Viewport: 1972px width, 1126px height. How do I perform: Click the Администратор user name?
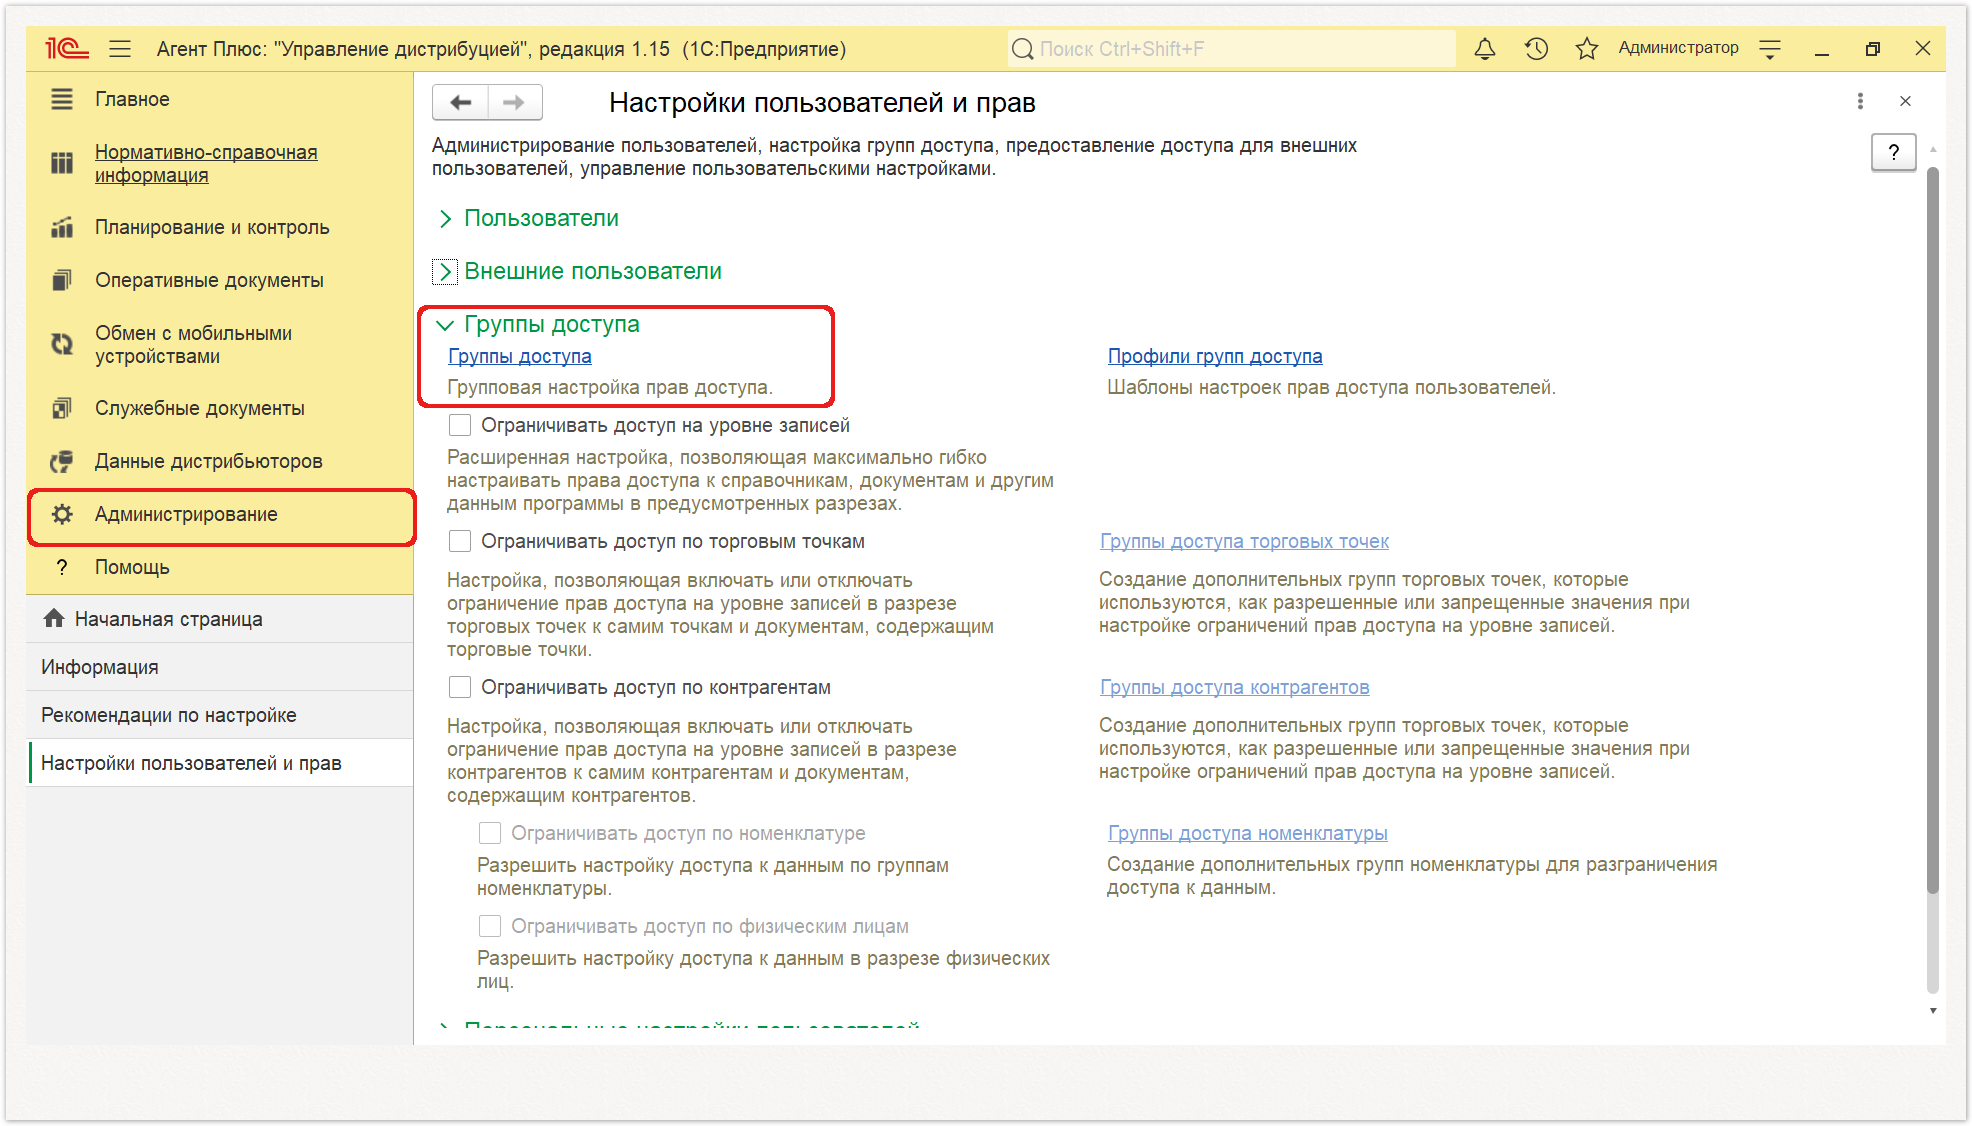[x=1678, y=48]
